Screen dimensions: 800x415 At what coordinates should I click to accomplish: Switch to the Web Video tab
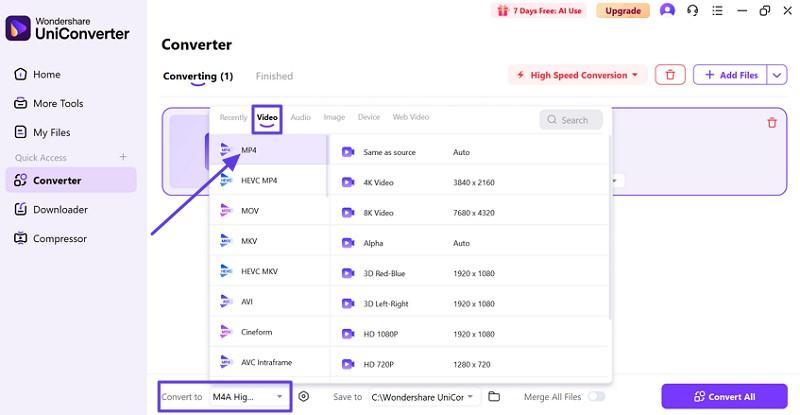pos(411,117)
